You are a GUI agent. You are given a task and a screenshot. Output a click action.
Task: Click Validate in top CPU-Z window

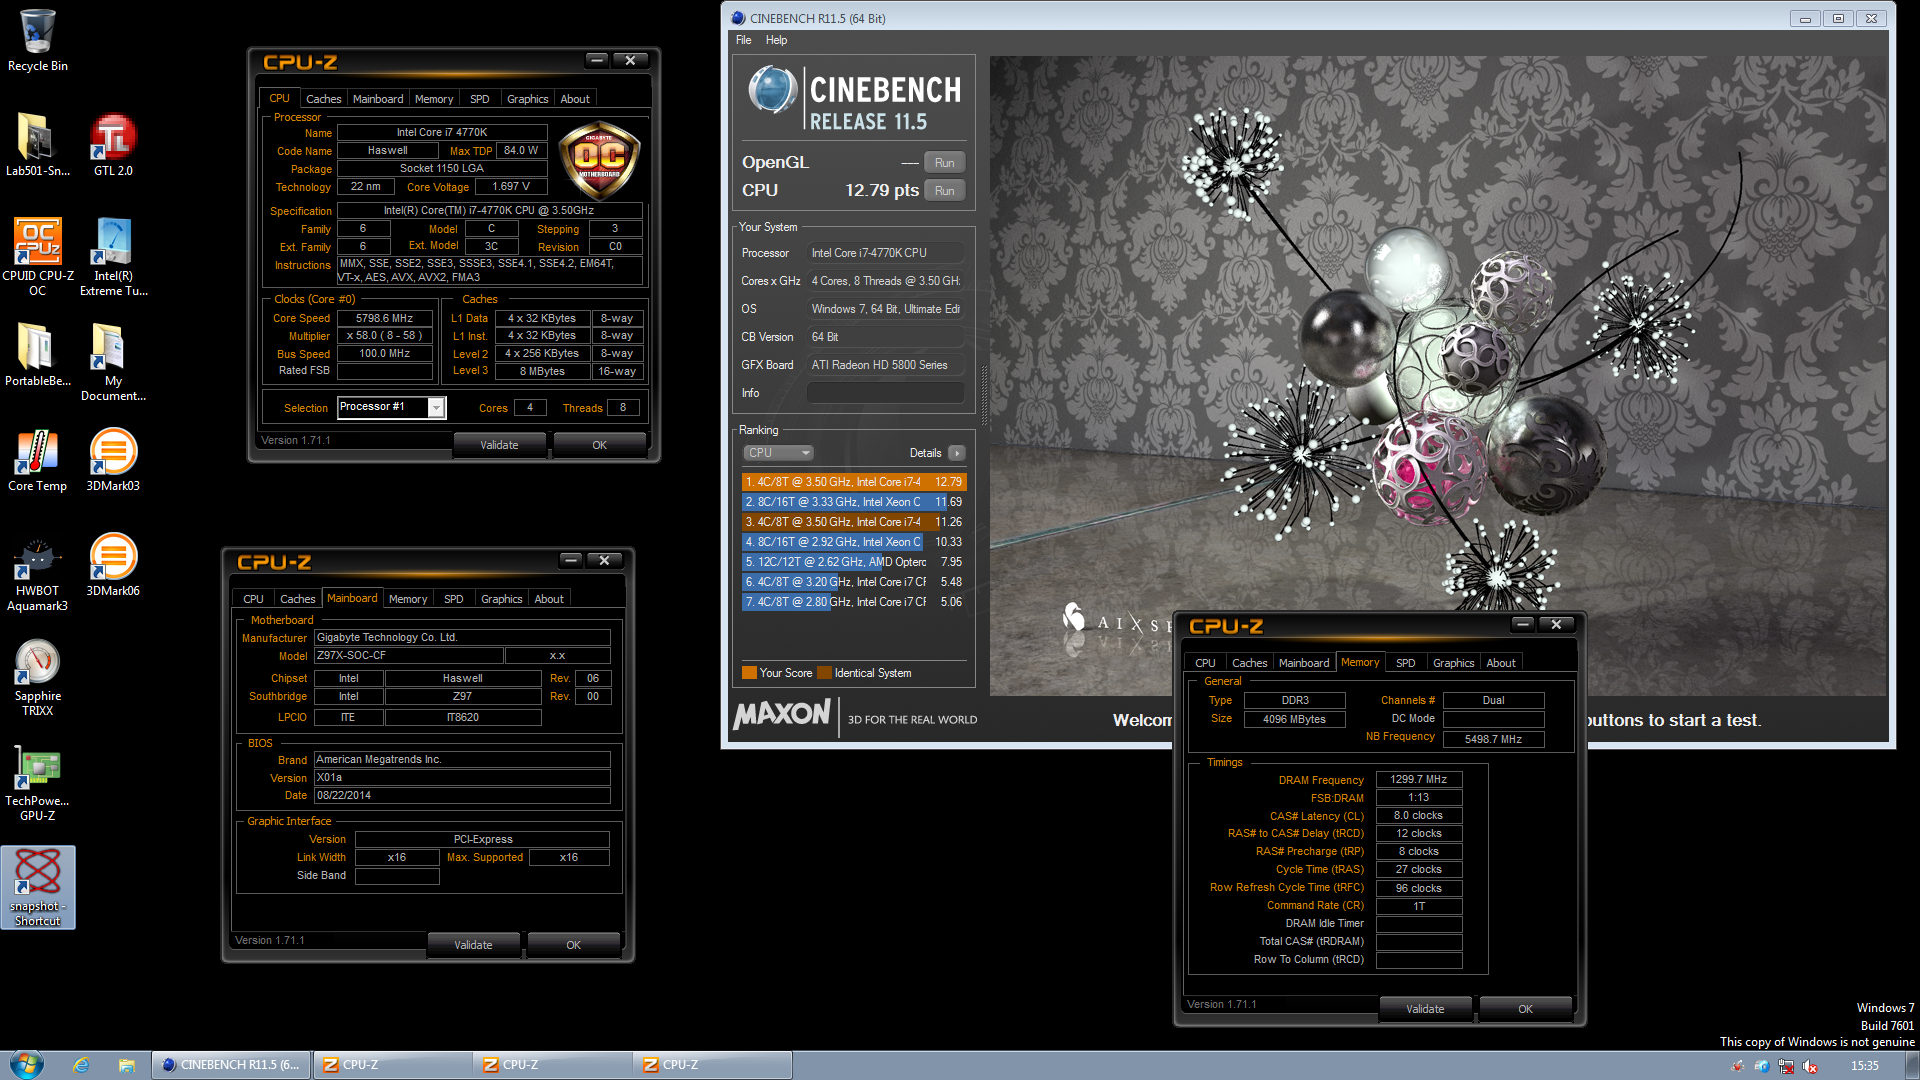(499, 445)
